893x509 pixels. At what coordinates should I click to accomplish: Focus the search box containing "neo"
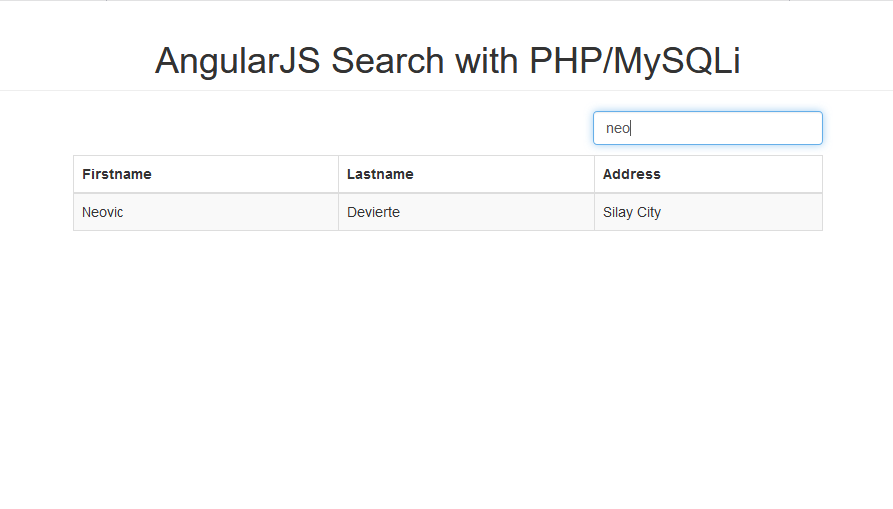[707, 128]
